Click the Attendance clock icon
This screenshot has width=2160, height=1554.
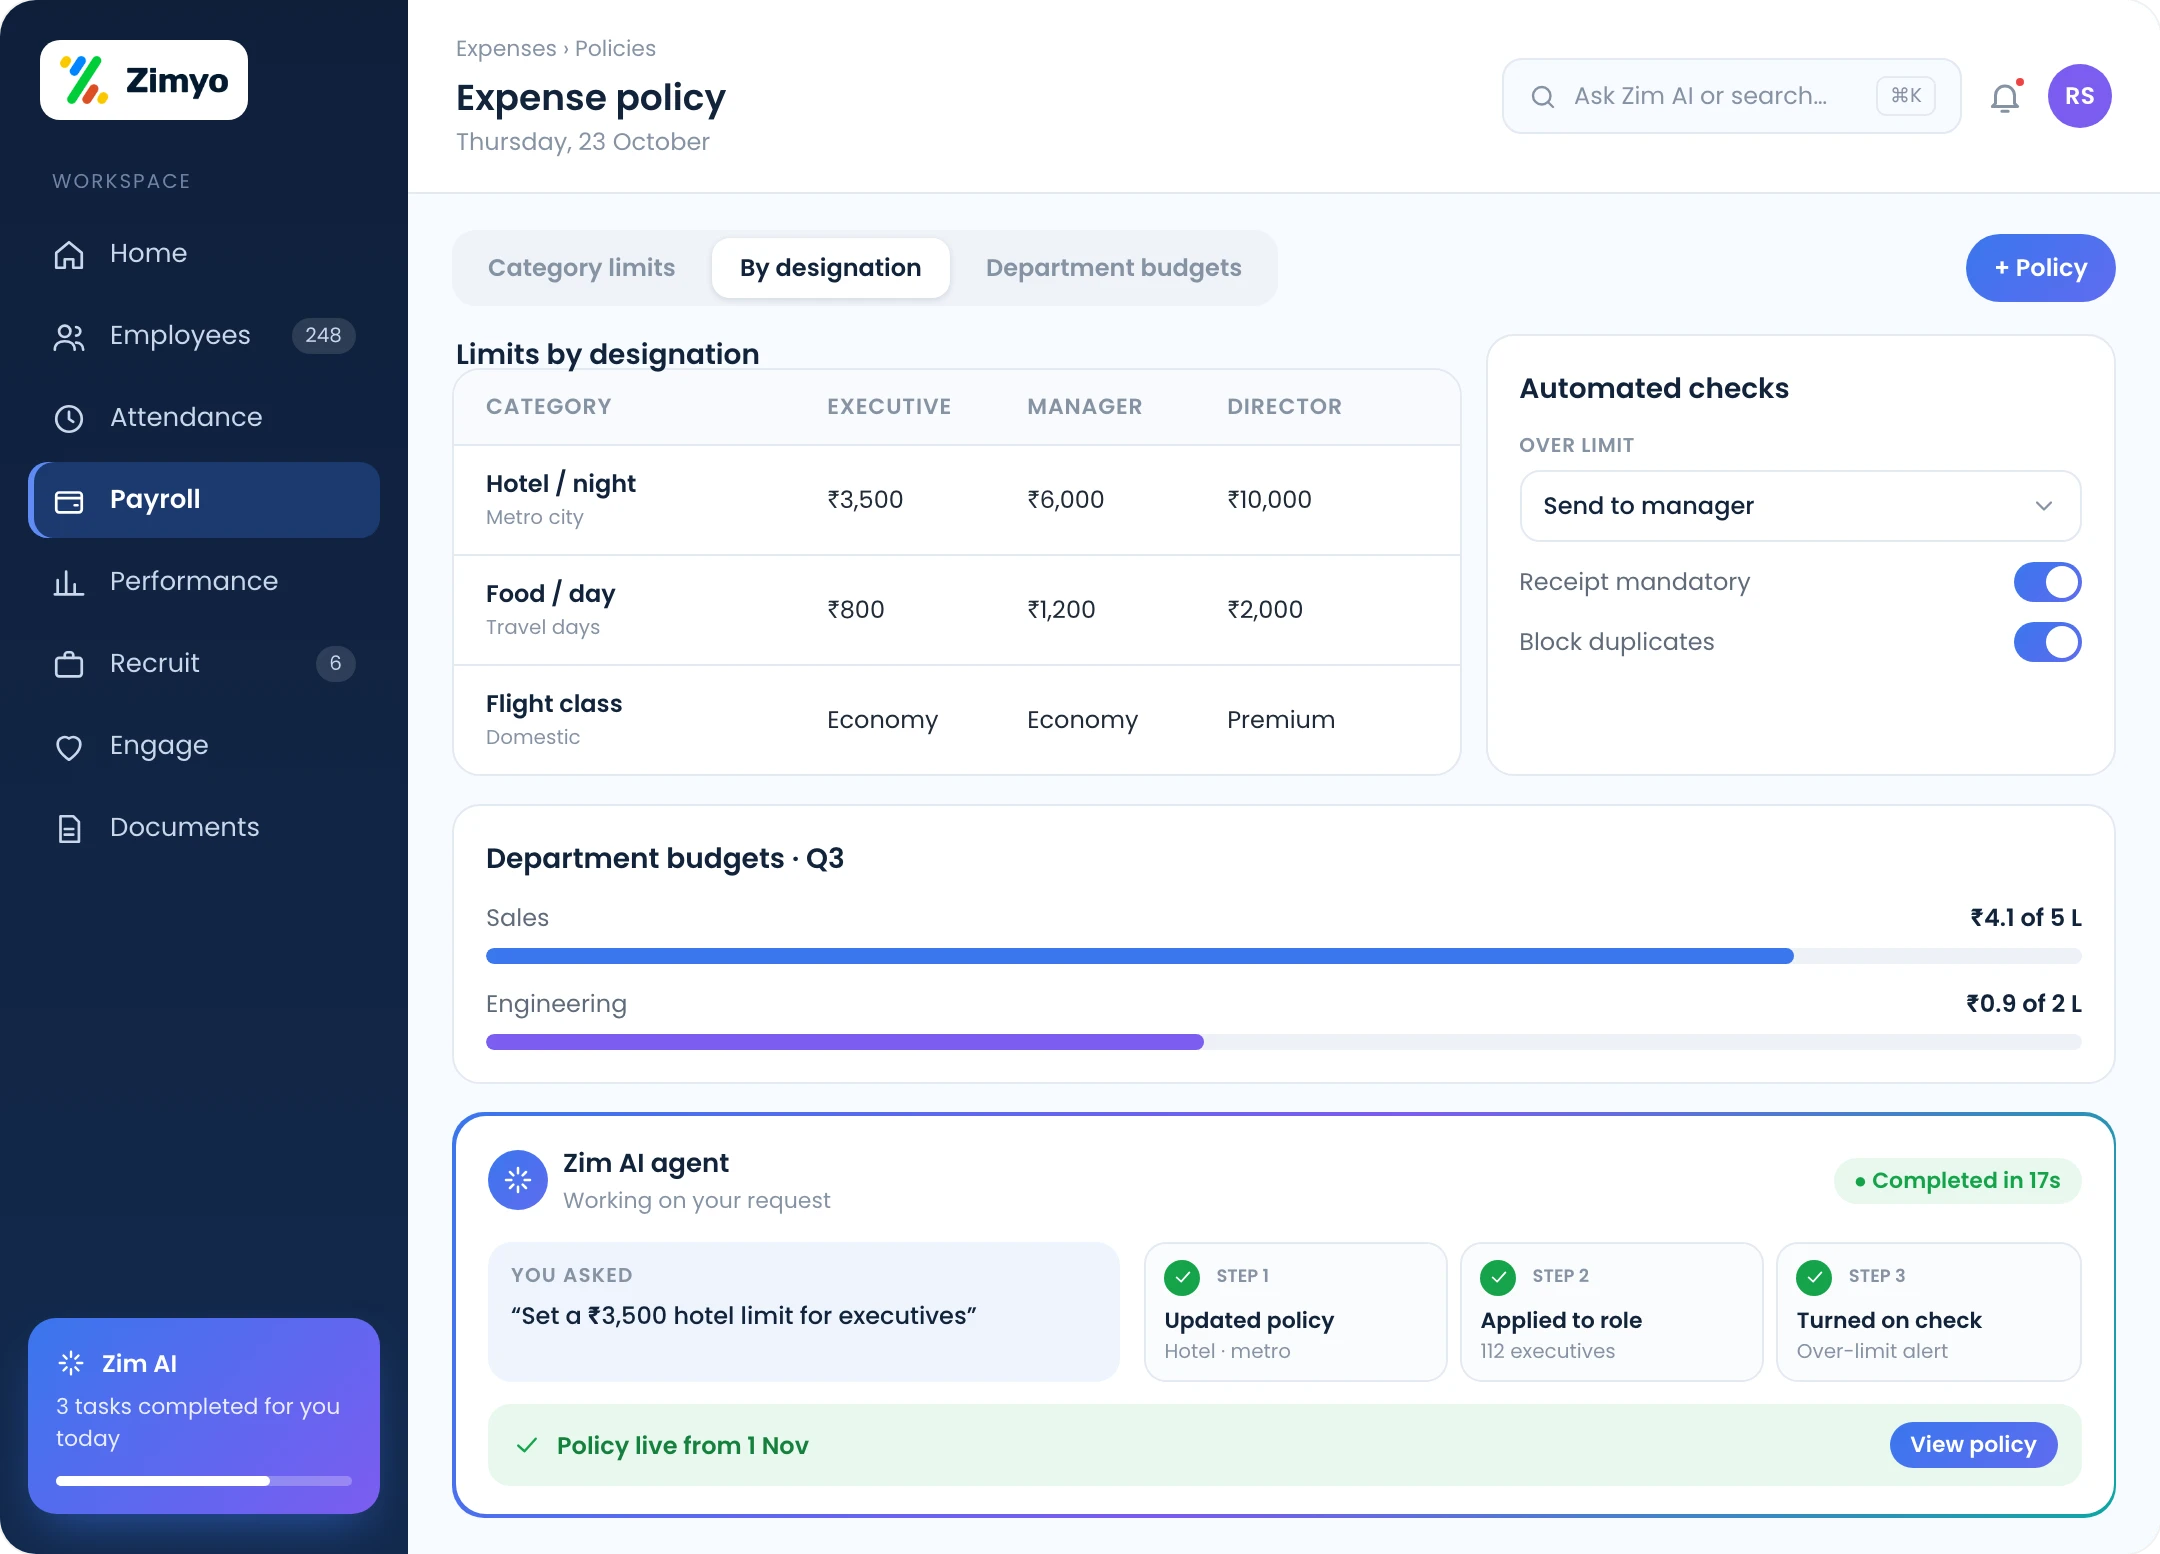pyautogui.click(x=69, y=418)
